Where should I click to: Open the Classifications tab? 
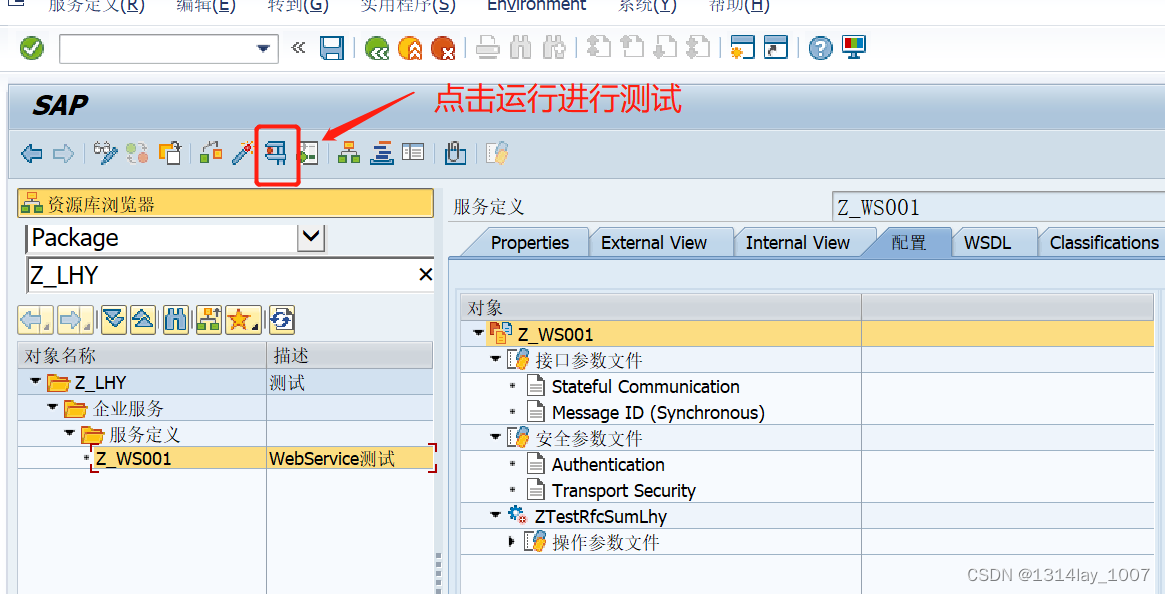point(1104,243)
